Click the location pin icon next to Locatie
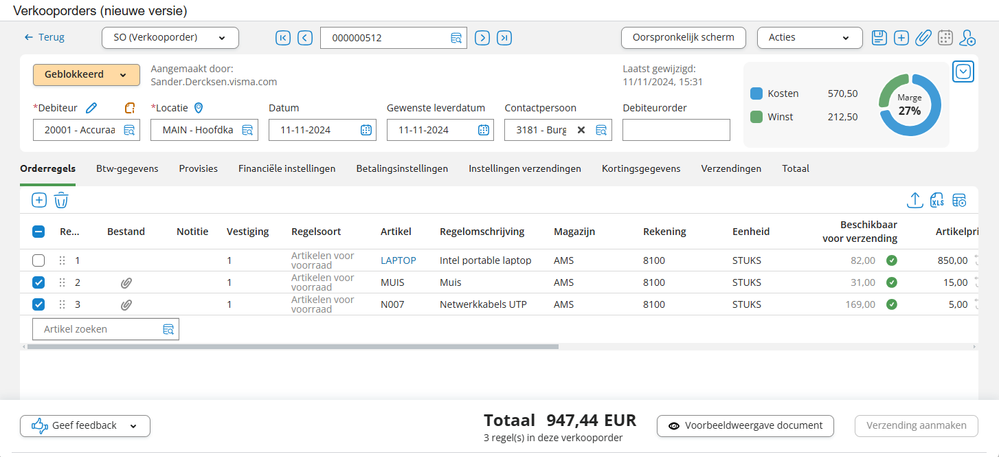The height and width of the screenshot is (457, 999). [198, 108]
